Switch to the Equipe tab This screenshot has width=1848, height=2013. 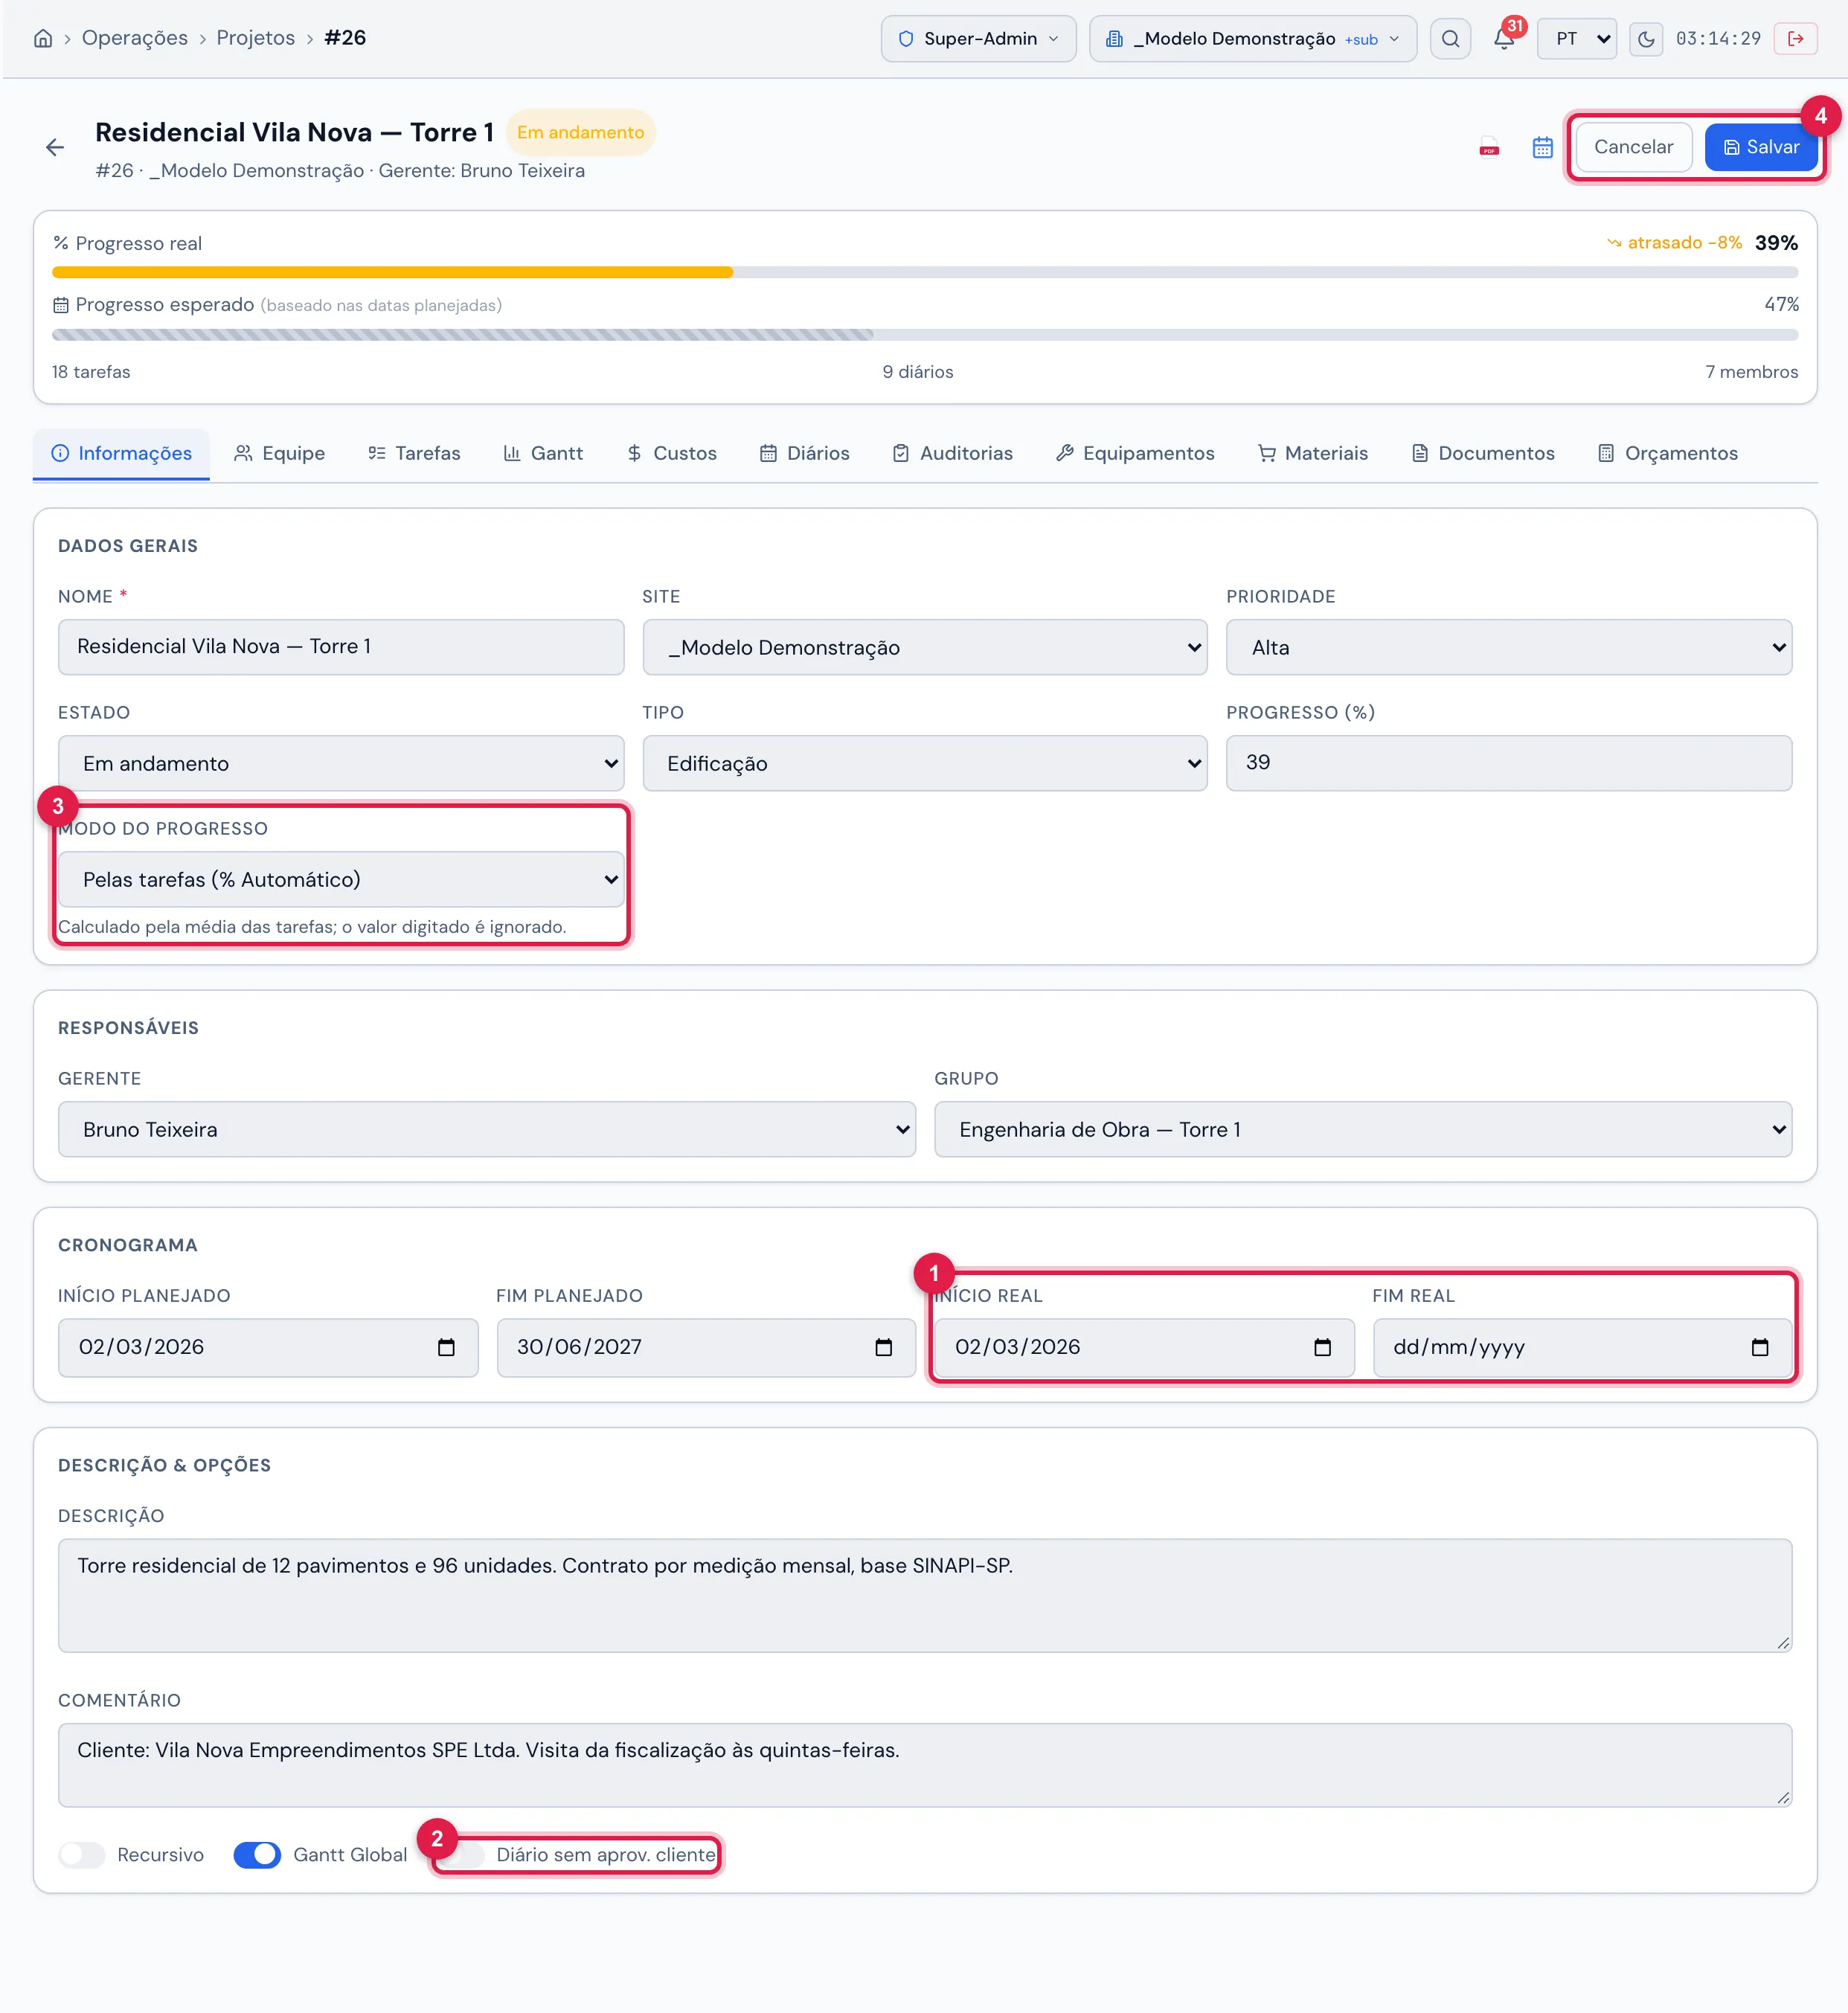point(279,453)
